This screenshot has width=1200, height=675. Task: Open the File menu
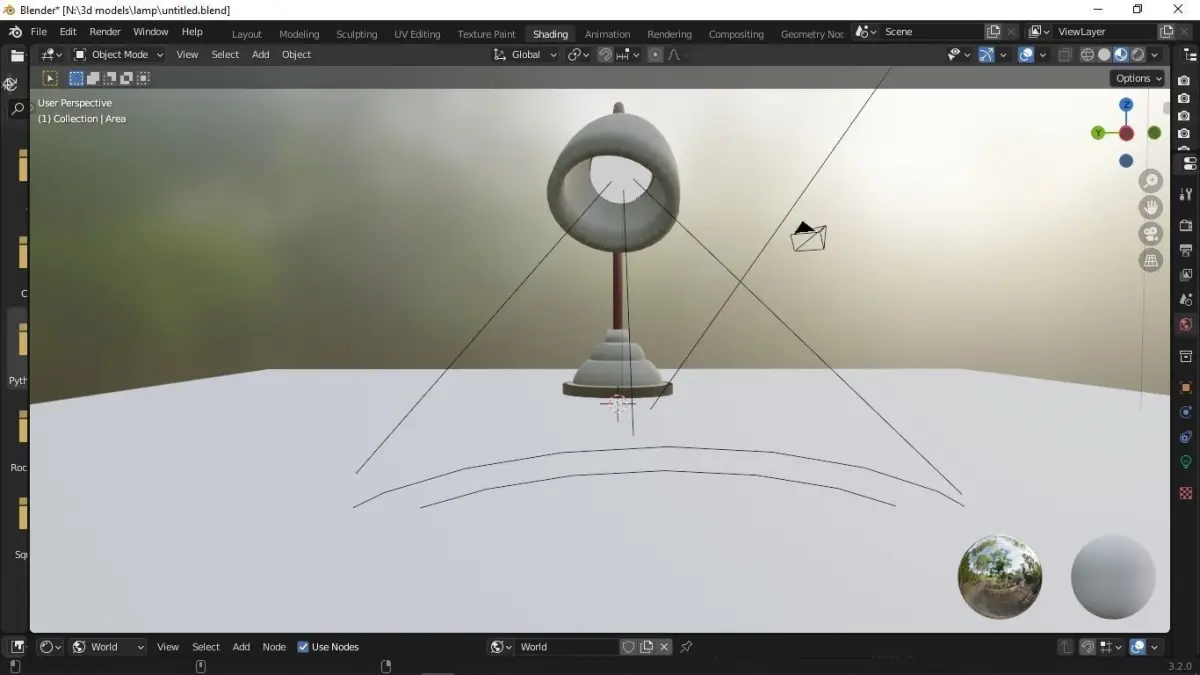coord(38,32)
